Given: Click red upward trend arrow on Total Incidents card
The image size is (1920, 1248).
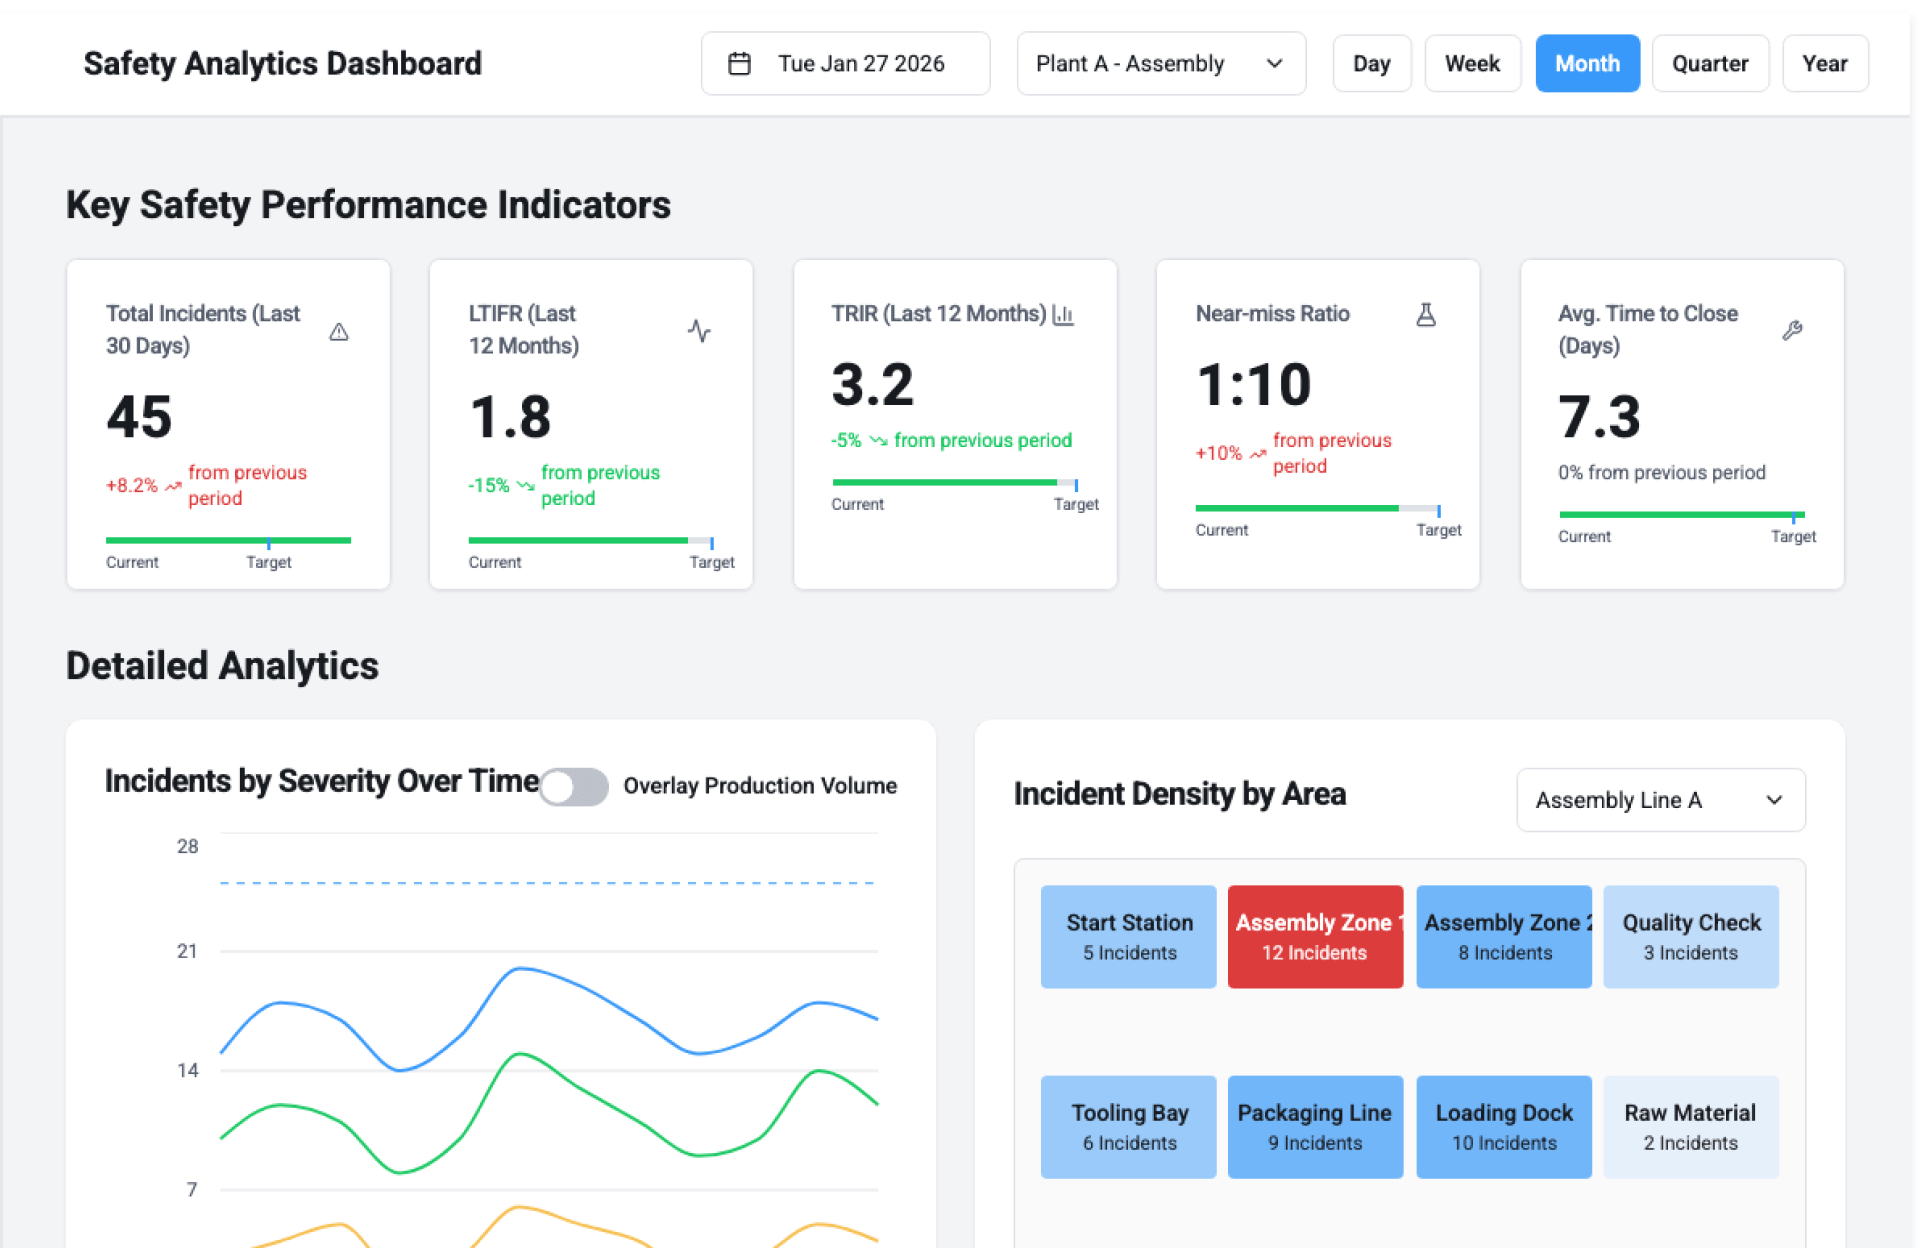Looking at the screenshot, I should [173, 486].
